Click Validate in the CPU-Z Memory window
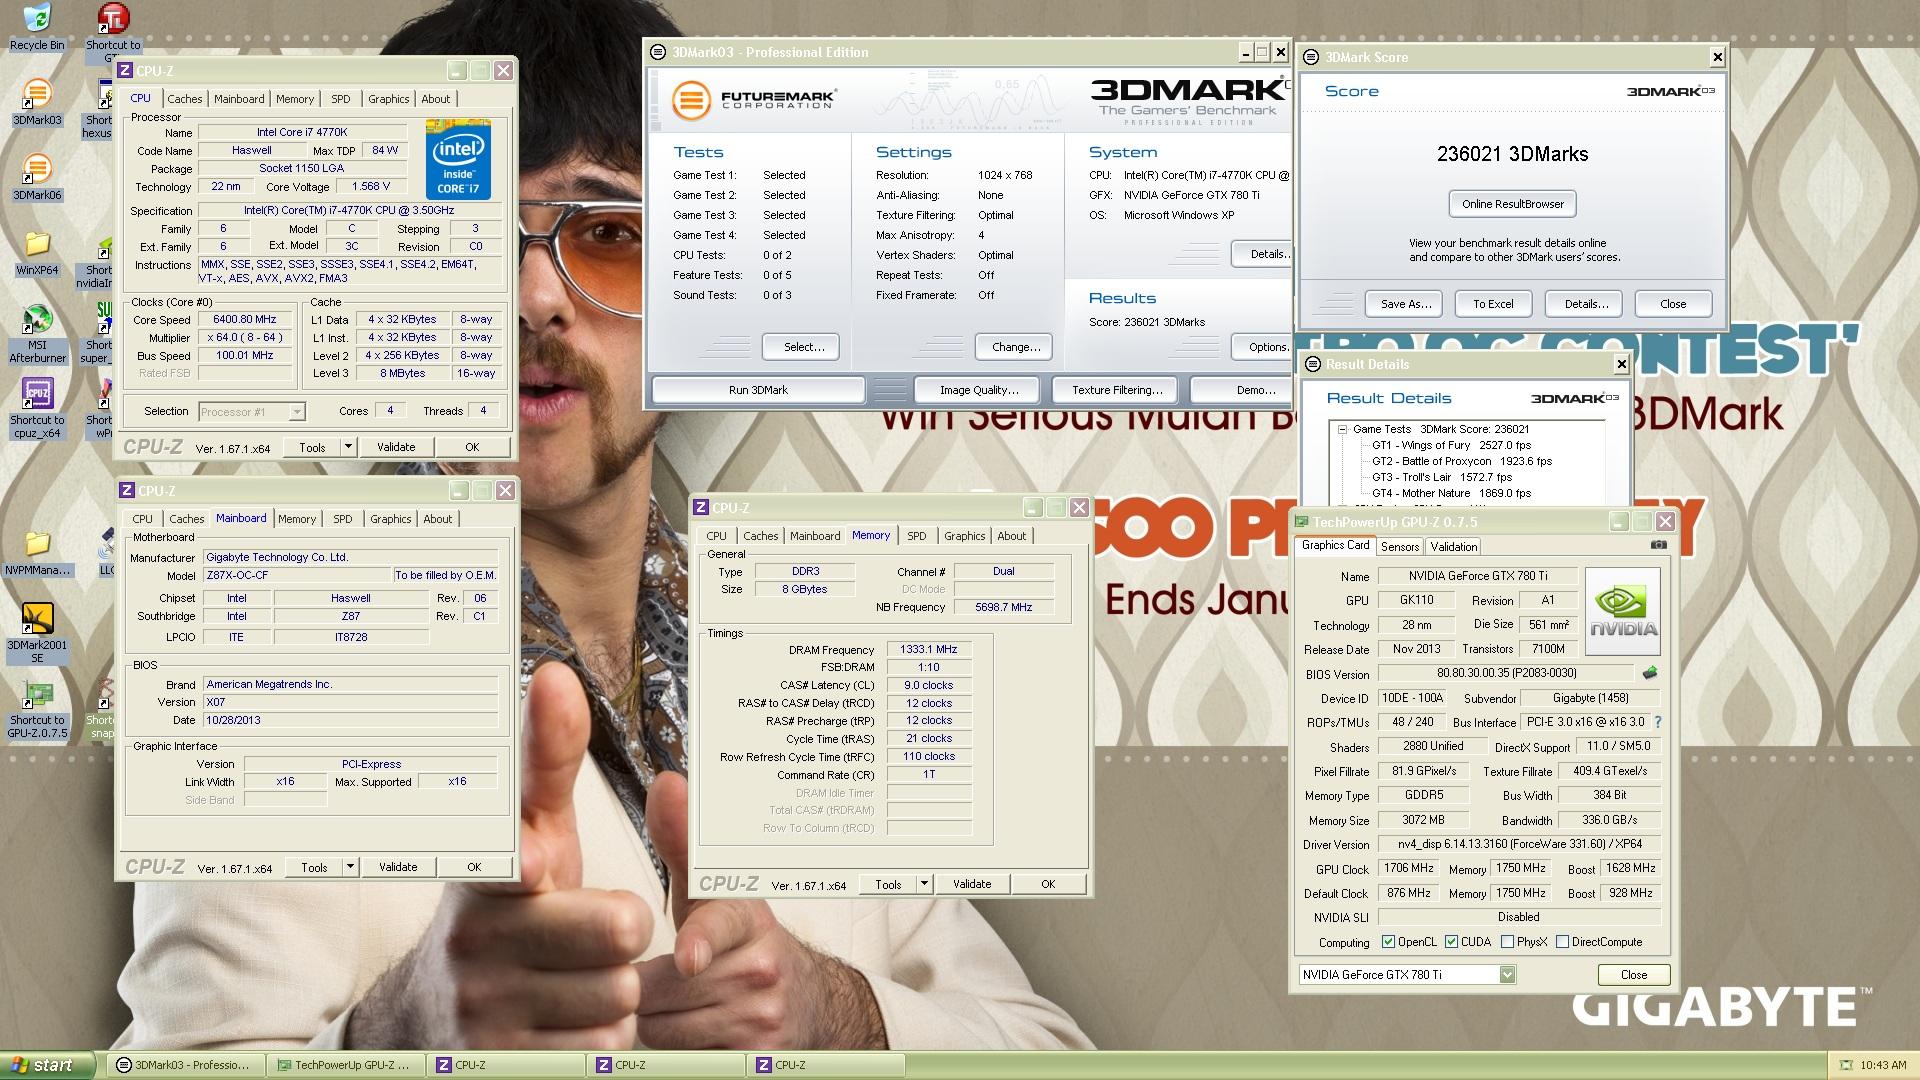 coord(972,884)
